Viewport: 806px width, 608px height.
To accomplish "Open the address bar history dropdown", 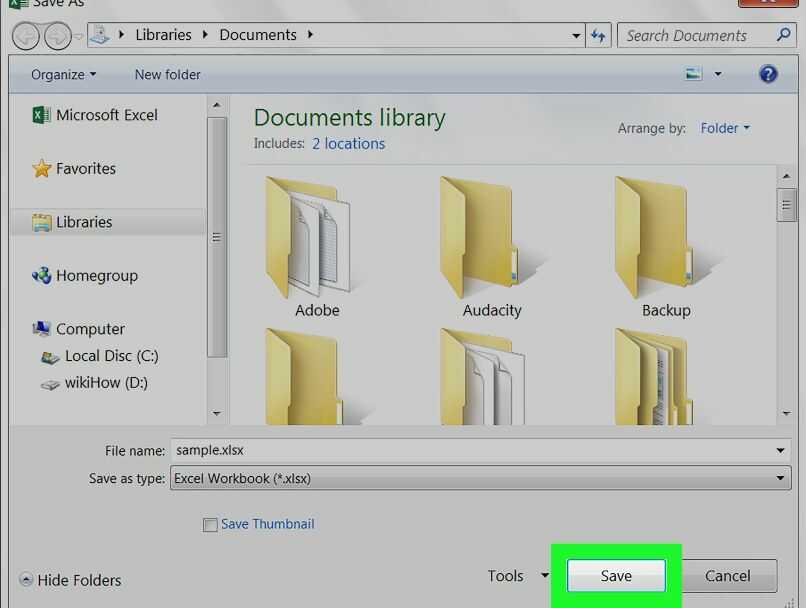I will click(x=575, y=35).
